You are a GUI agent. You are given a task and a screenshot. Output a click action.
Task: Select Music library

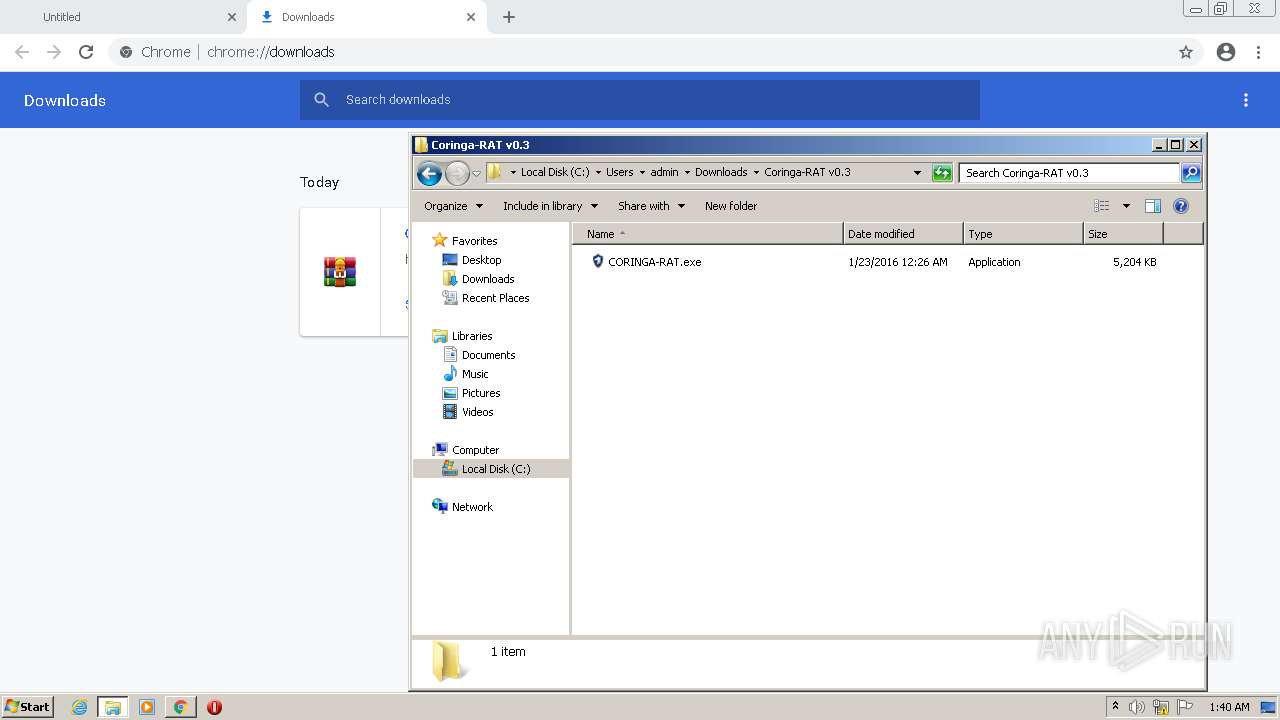tap(475, 374)
